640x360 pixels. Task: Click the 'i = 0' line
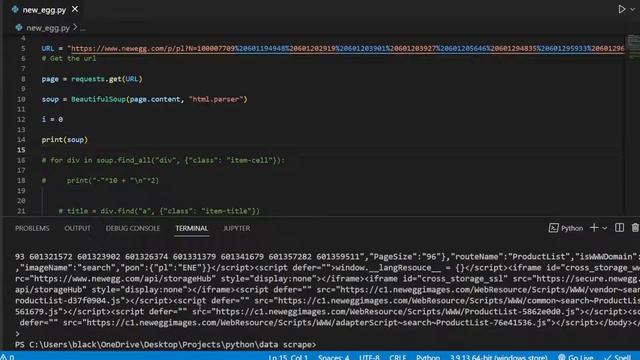[x=52, y=119]
